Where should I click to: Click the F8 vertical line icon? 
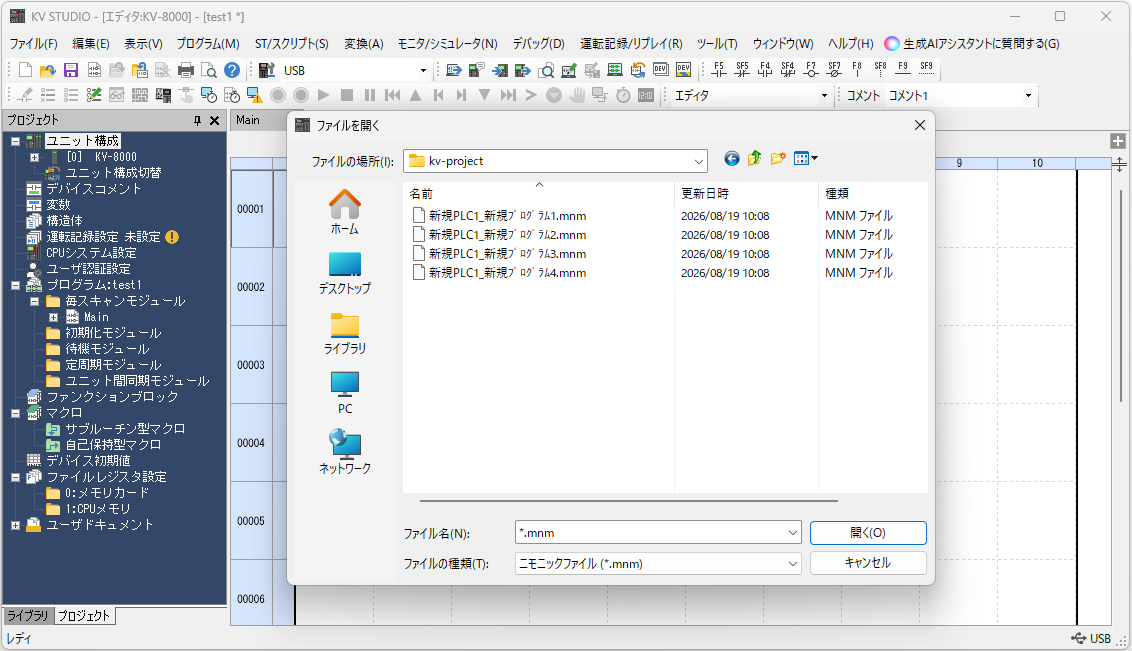[x=857, y=69]
